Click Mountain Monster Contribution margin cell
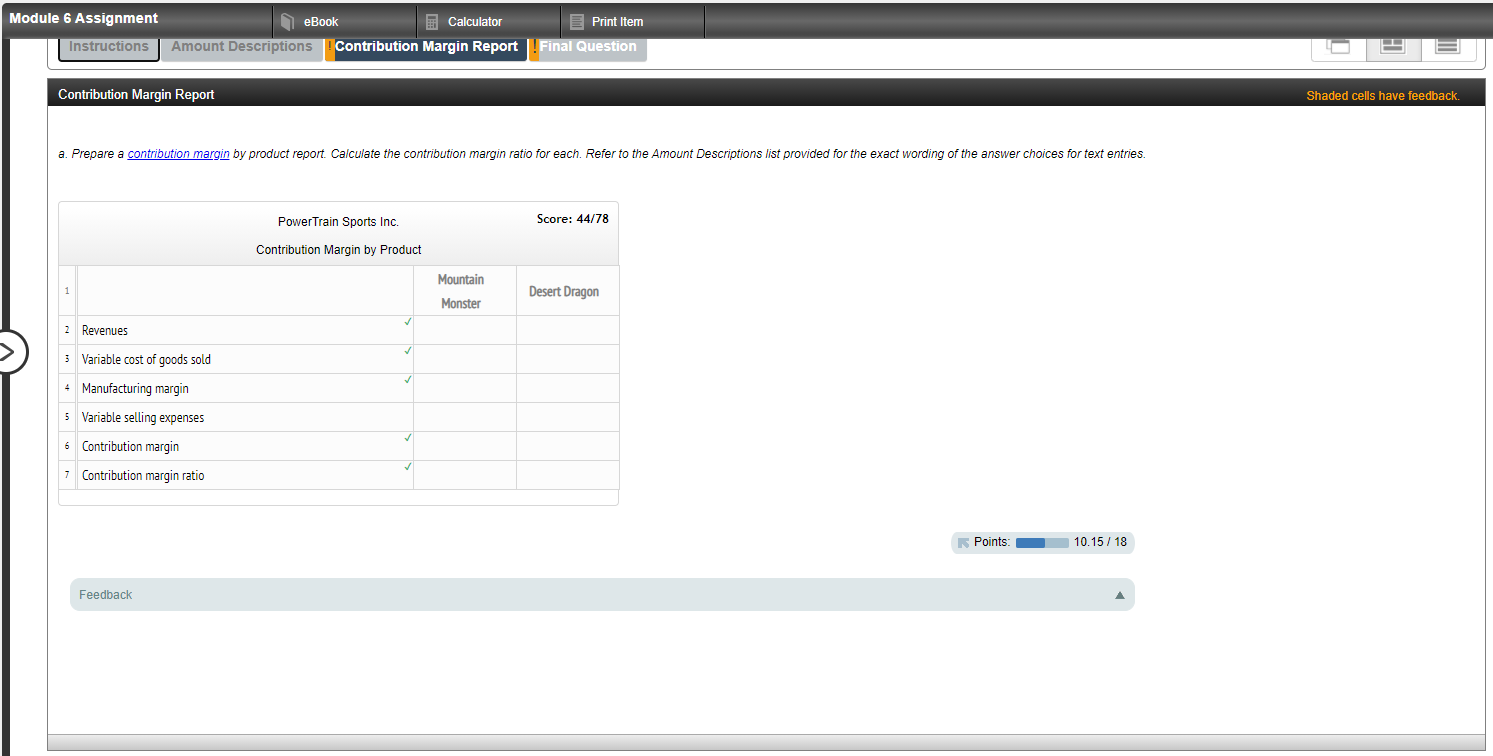This screenshot has height=756, width=1493. [x=465, y=446]
